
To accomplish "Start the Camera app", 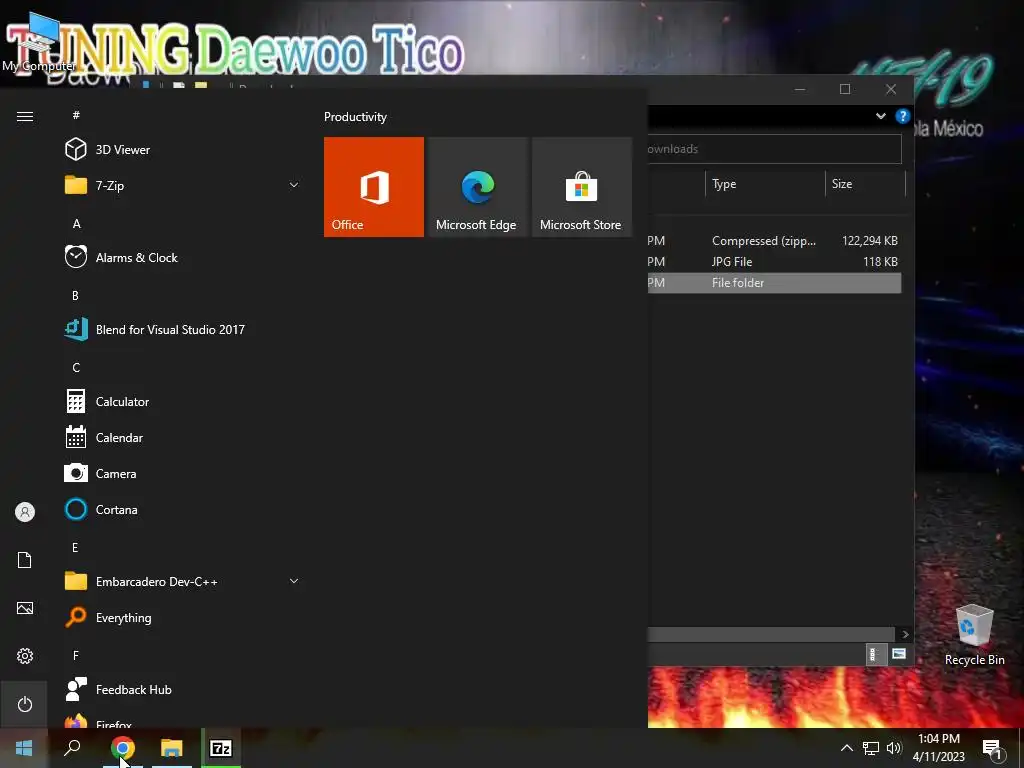I will 183,473.
